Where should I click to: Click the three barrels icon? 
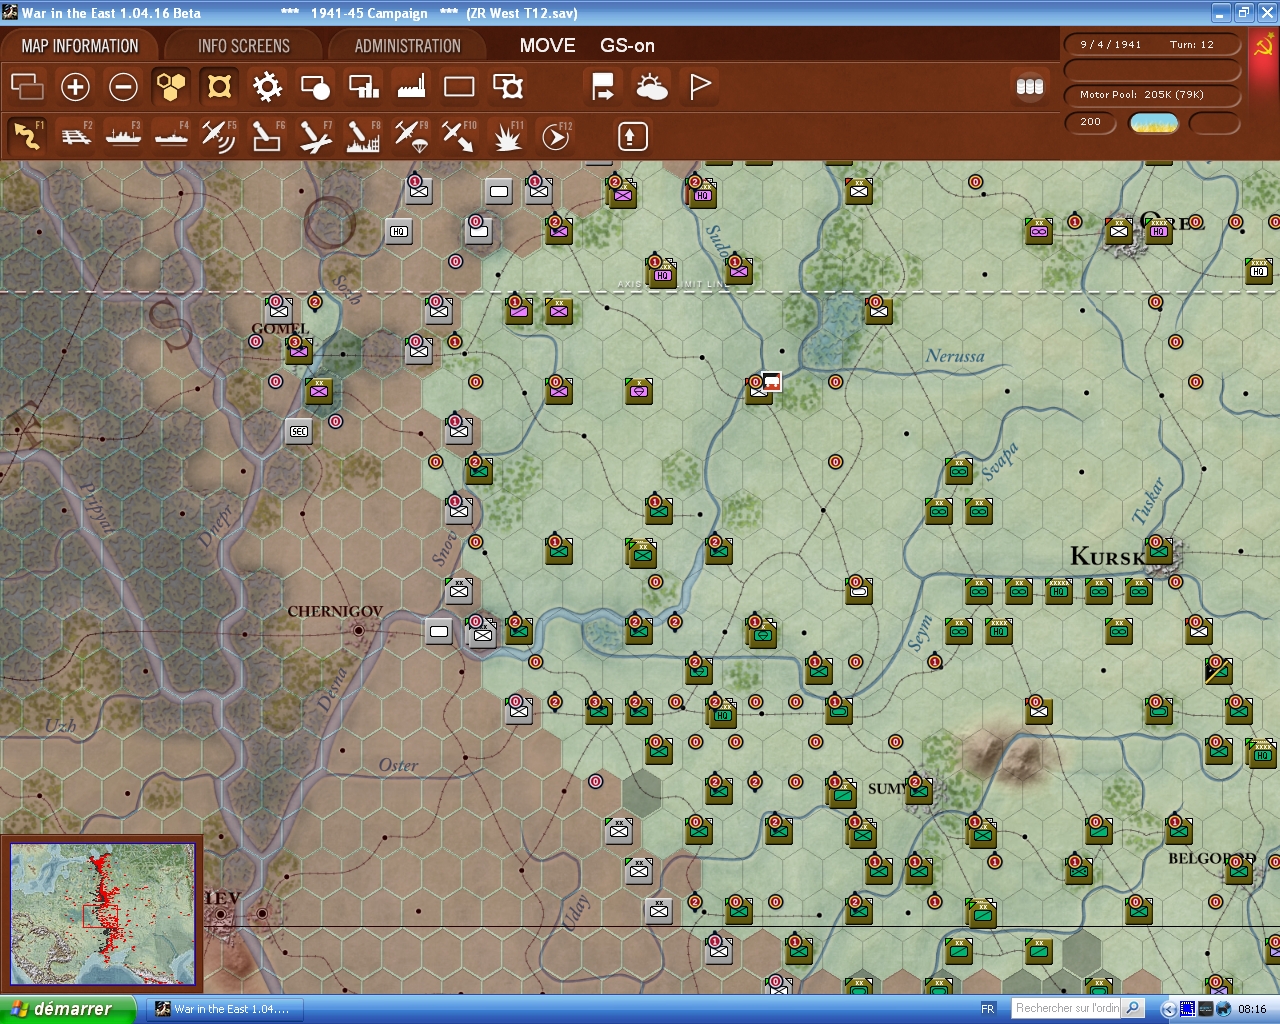click(1030, 87)
